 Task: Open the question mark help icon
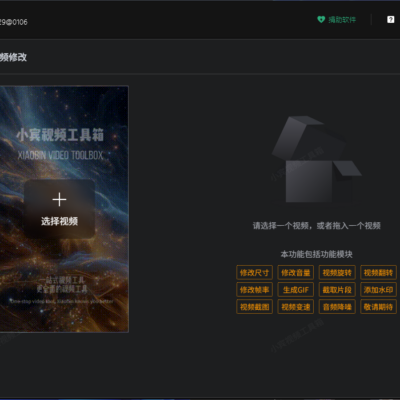click(390, 20)
